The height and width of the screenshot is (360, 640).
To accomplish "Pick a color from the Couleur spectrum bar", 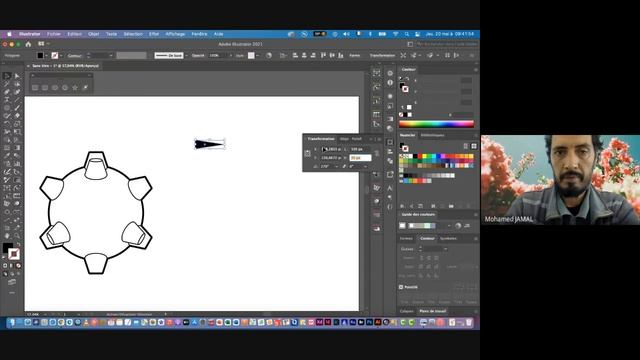I will coord(436,124).
